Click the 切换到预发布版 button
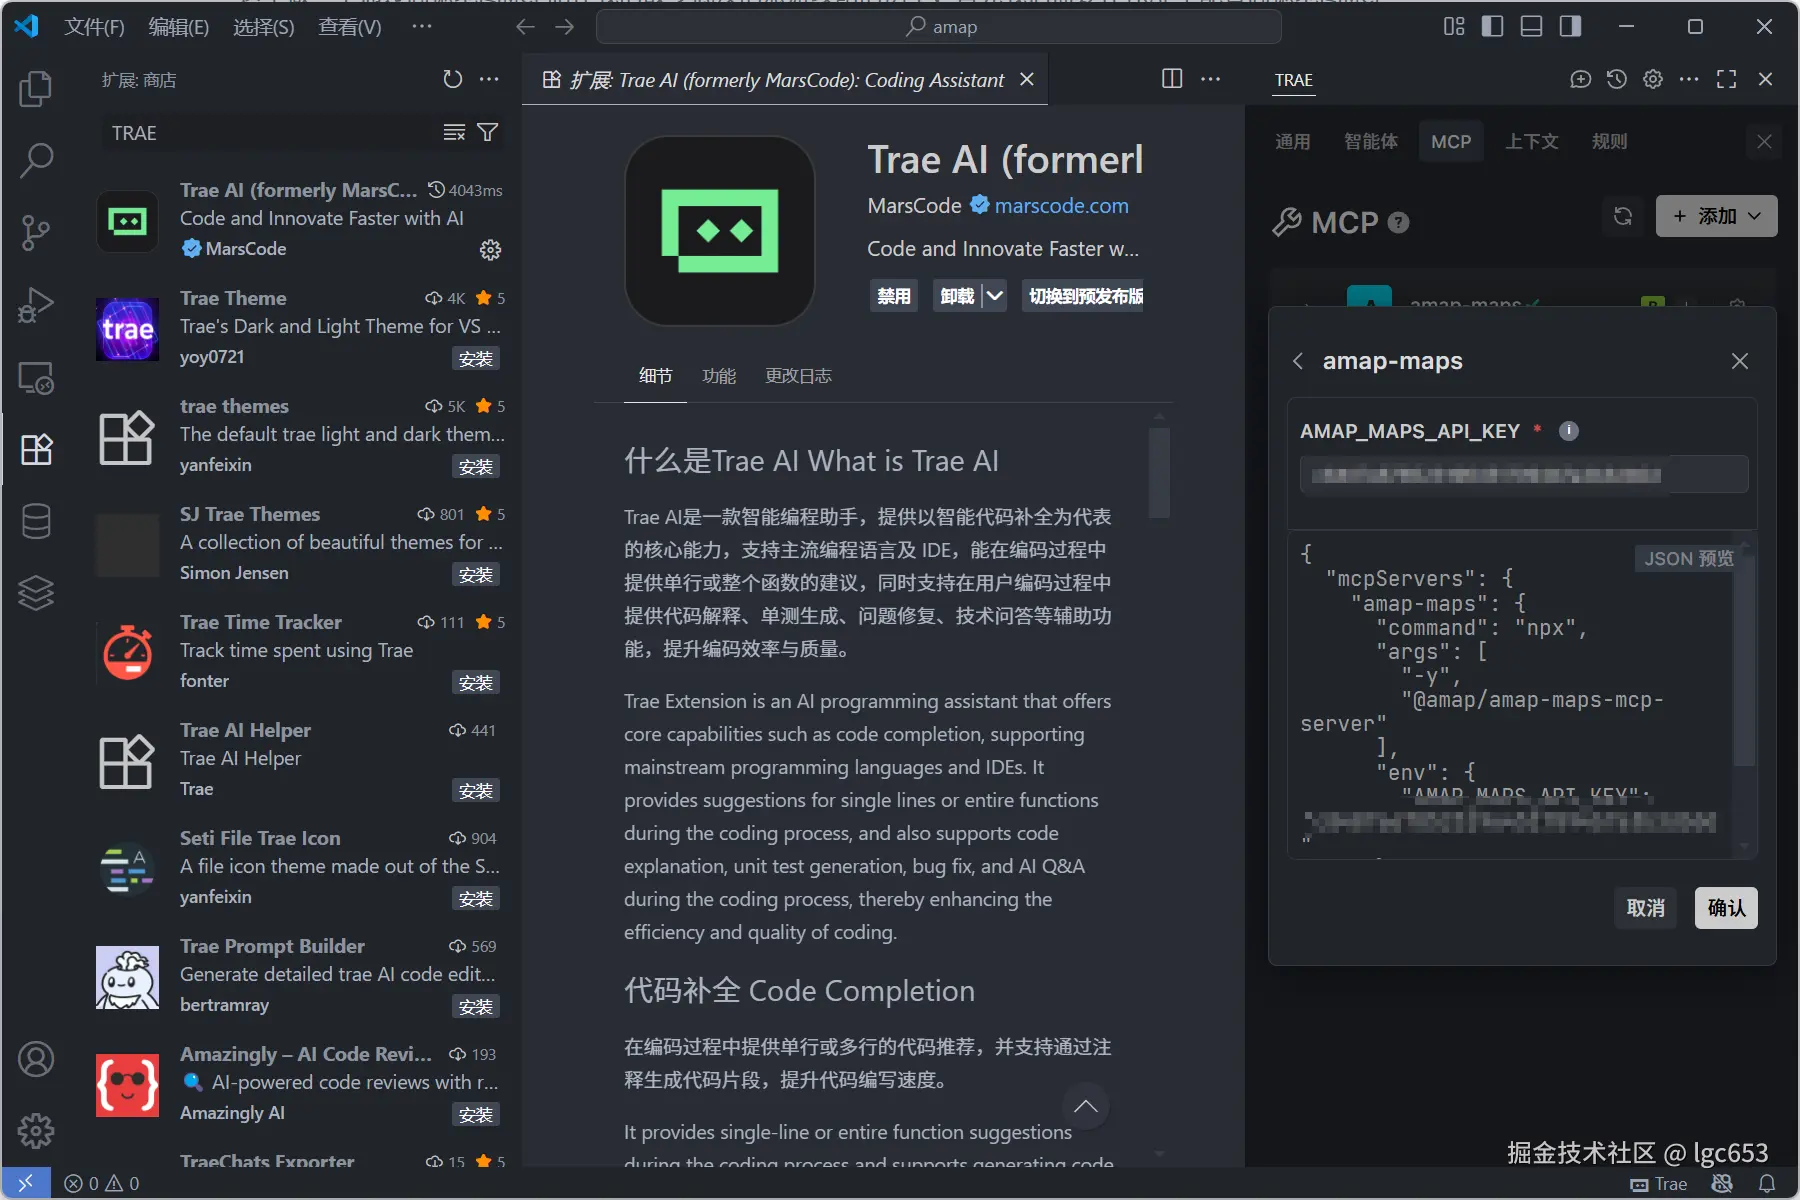 coord(1083,296)
